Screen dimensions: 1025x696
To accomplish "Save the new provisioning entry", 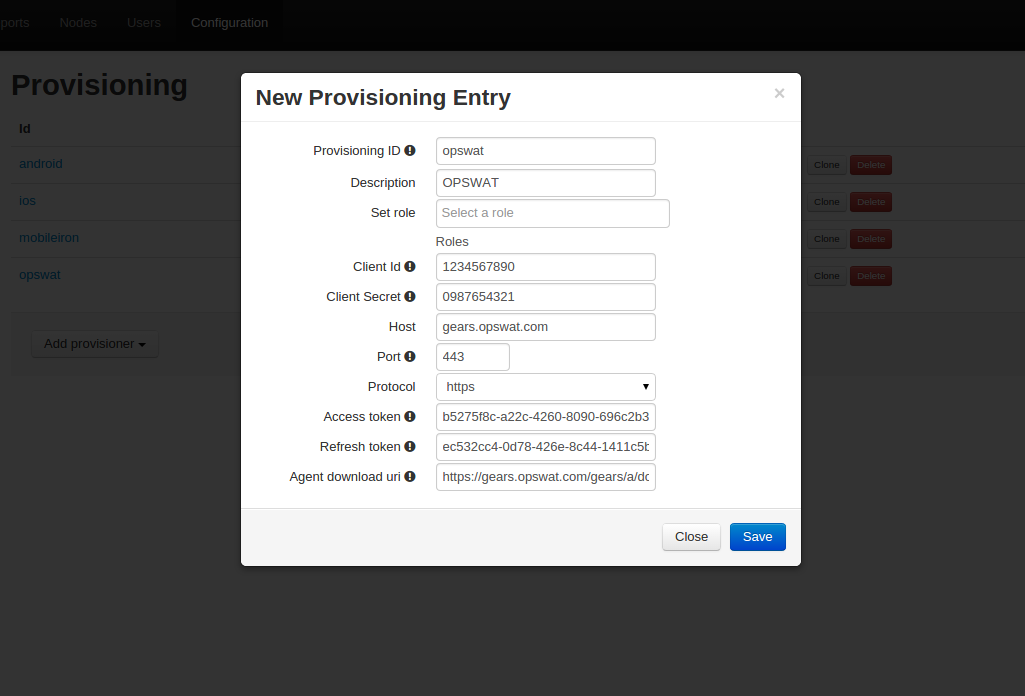I will point(758,537).
